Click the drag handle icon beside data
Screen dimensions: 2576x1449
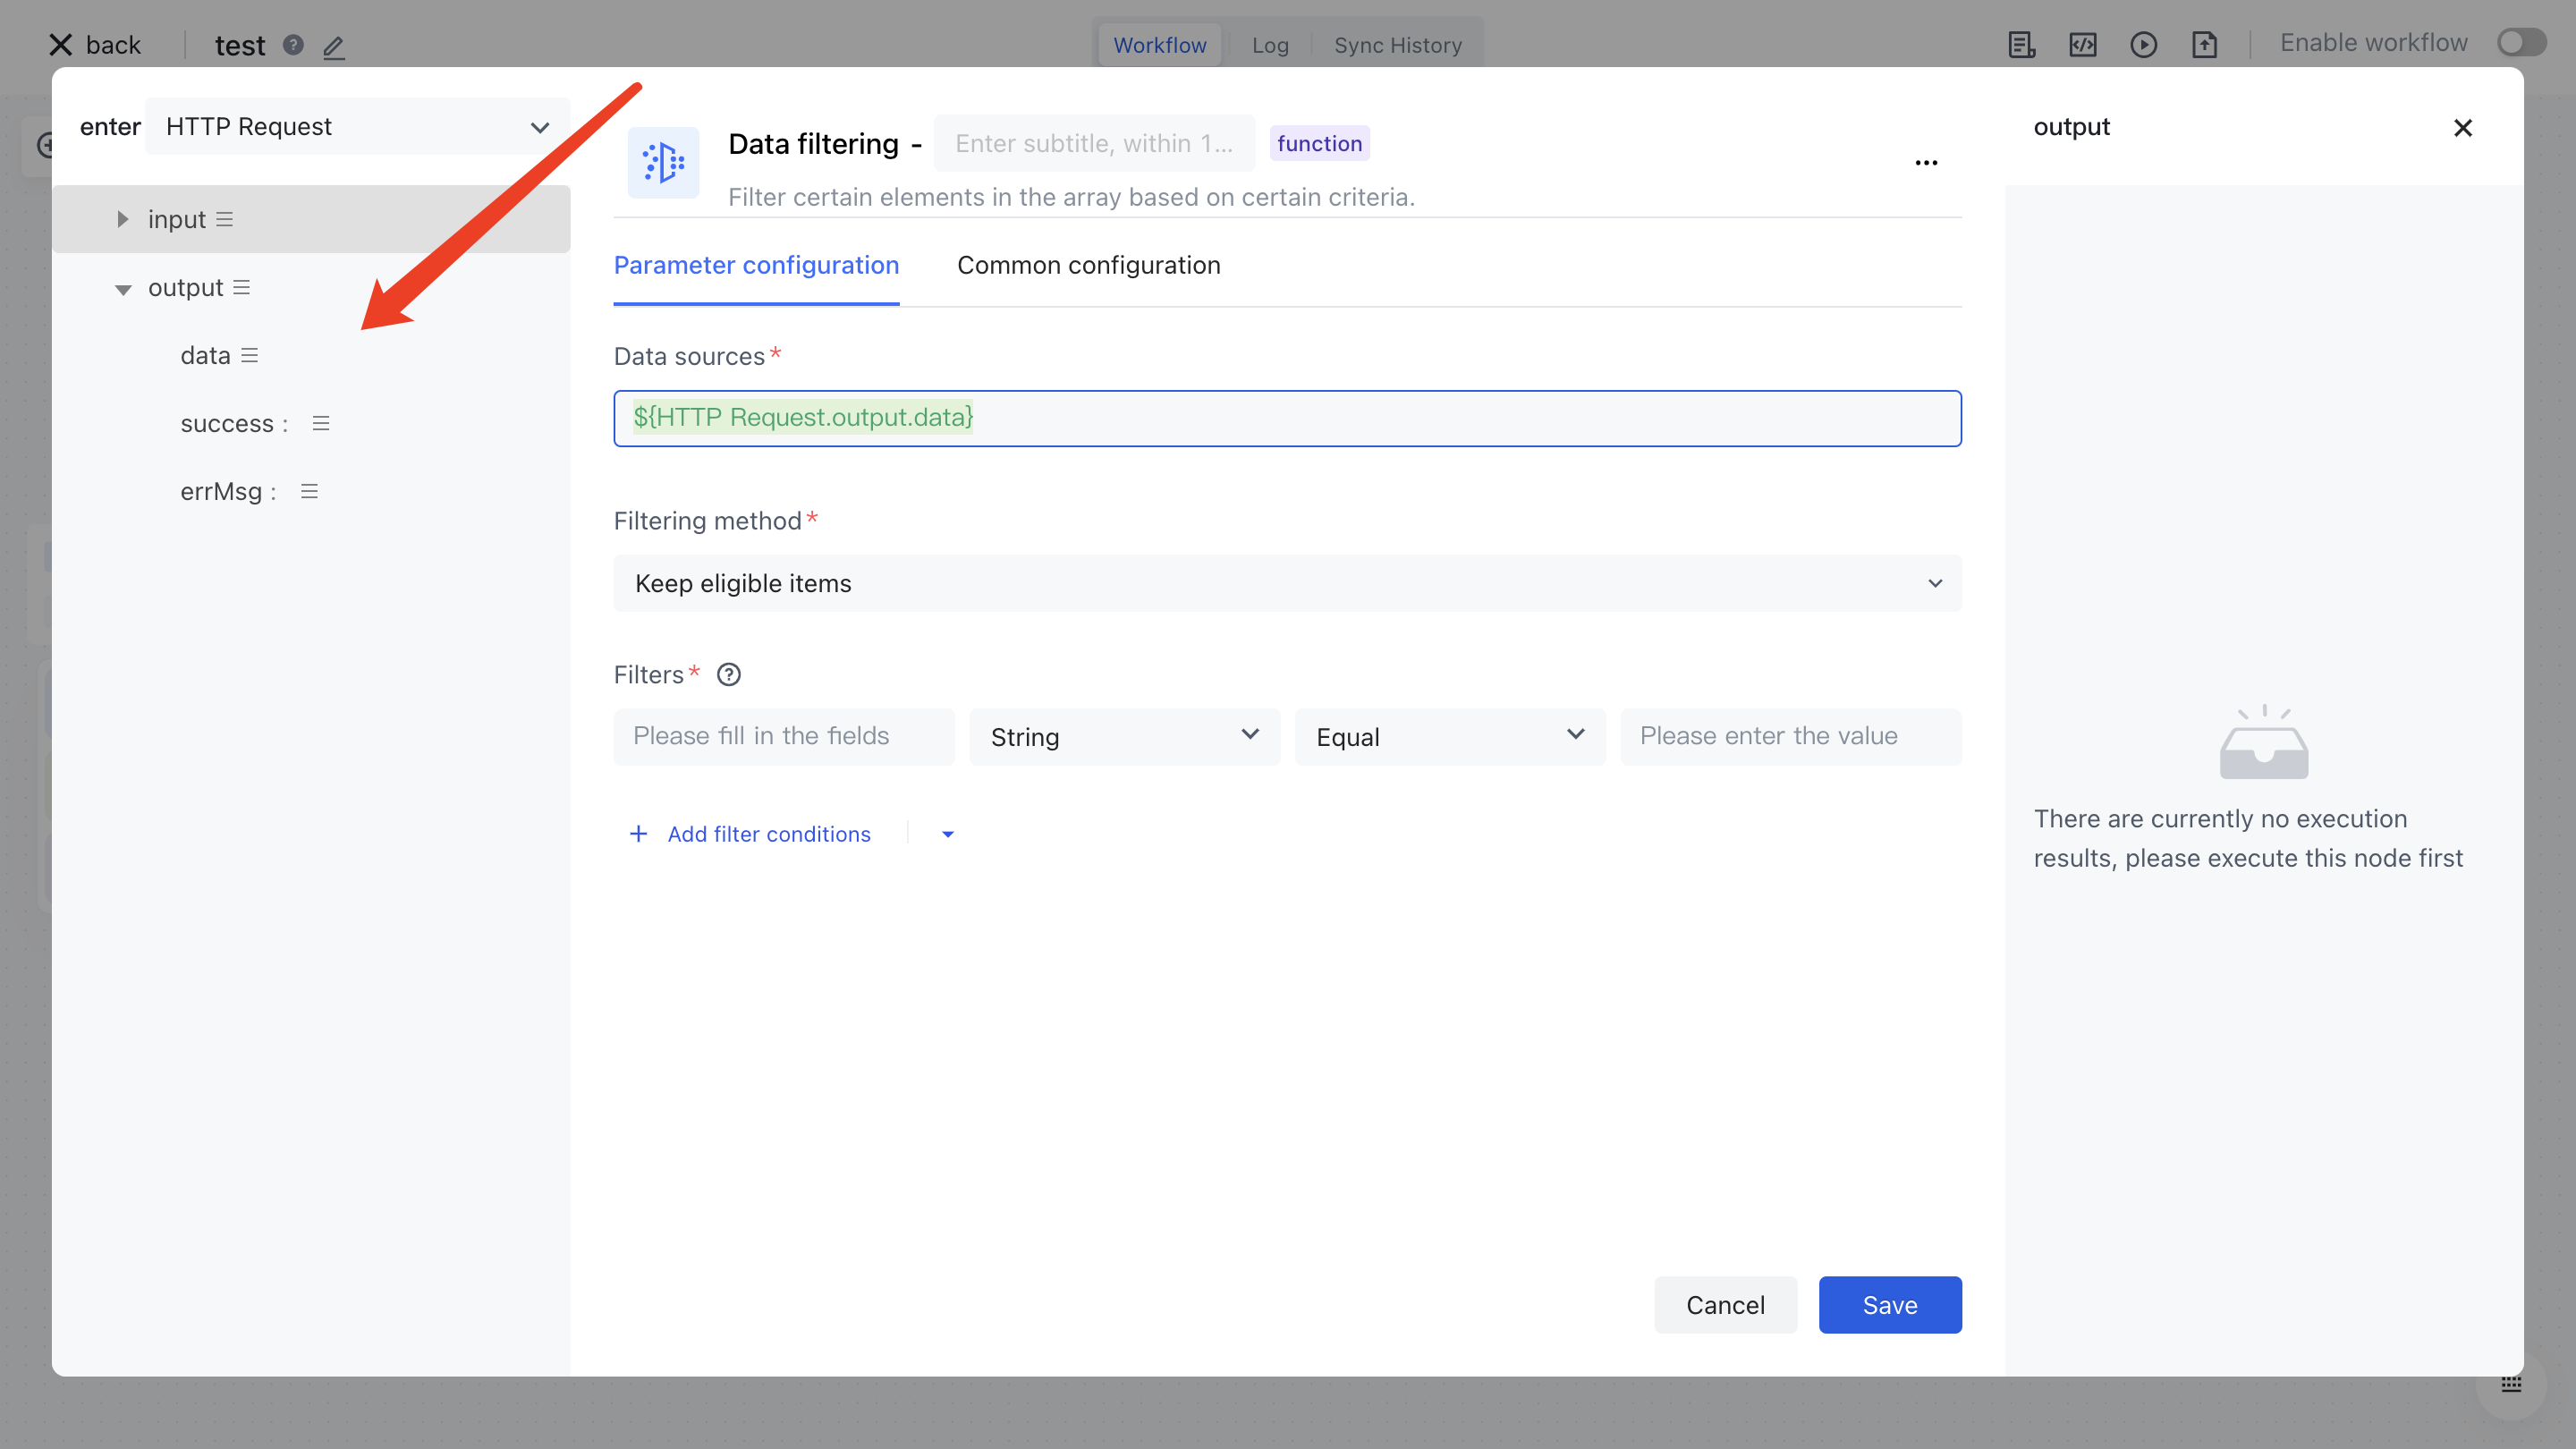[x=250, y=356]
